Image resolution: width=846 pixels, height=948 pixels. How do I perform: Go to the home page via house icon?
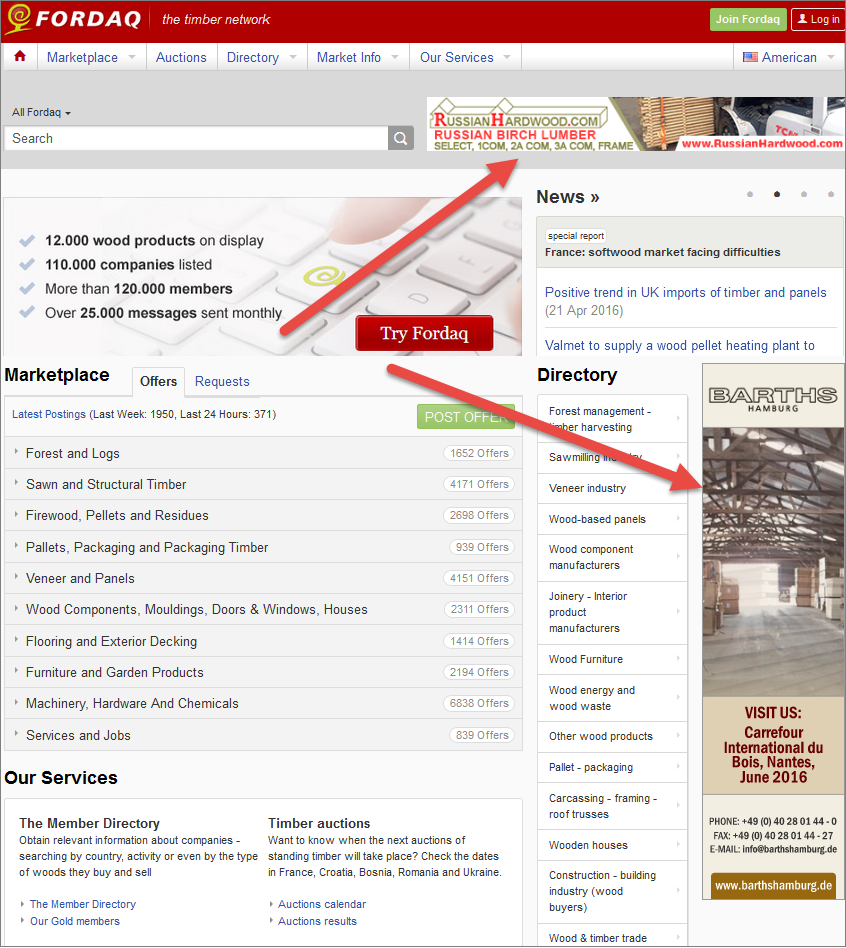point(20,57)
